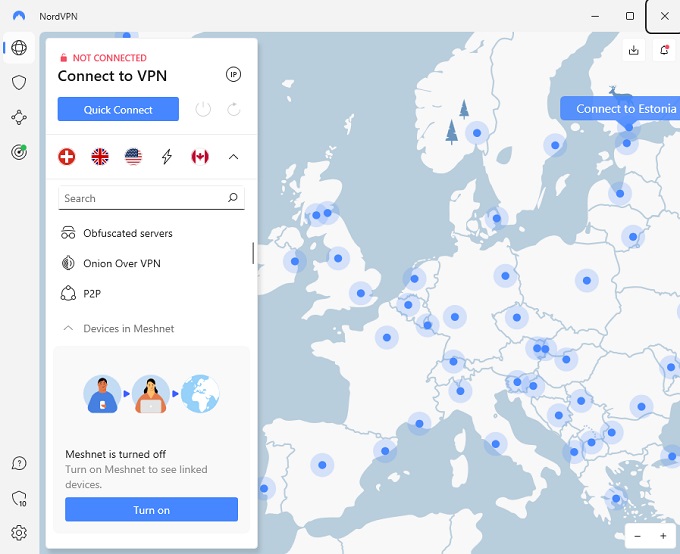Open Meshnet nodes icon in sidebar
Viewport: 680px width, 554px height.
pyautogui.click(x=19, y=117)
